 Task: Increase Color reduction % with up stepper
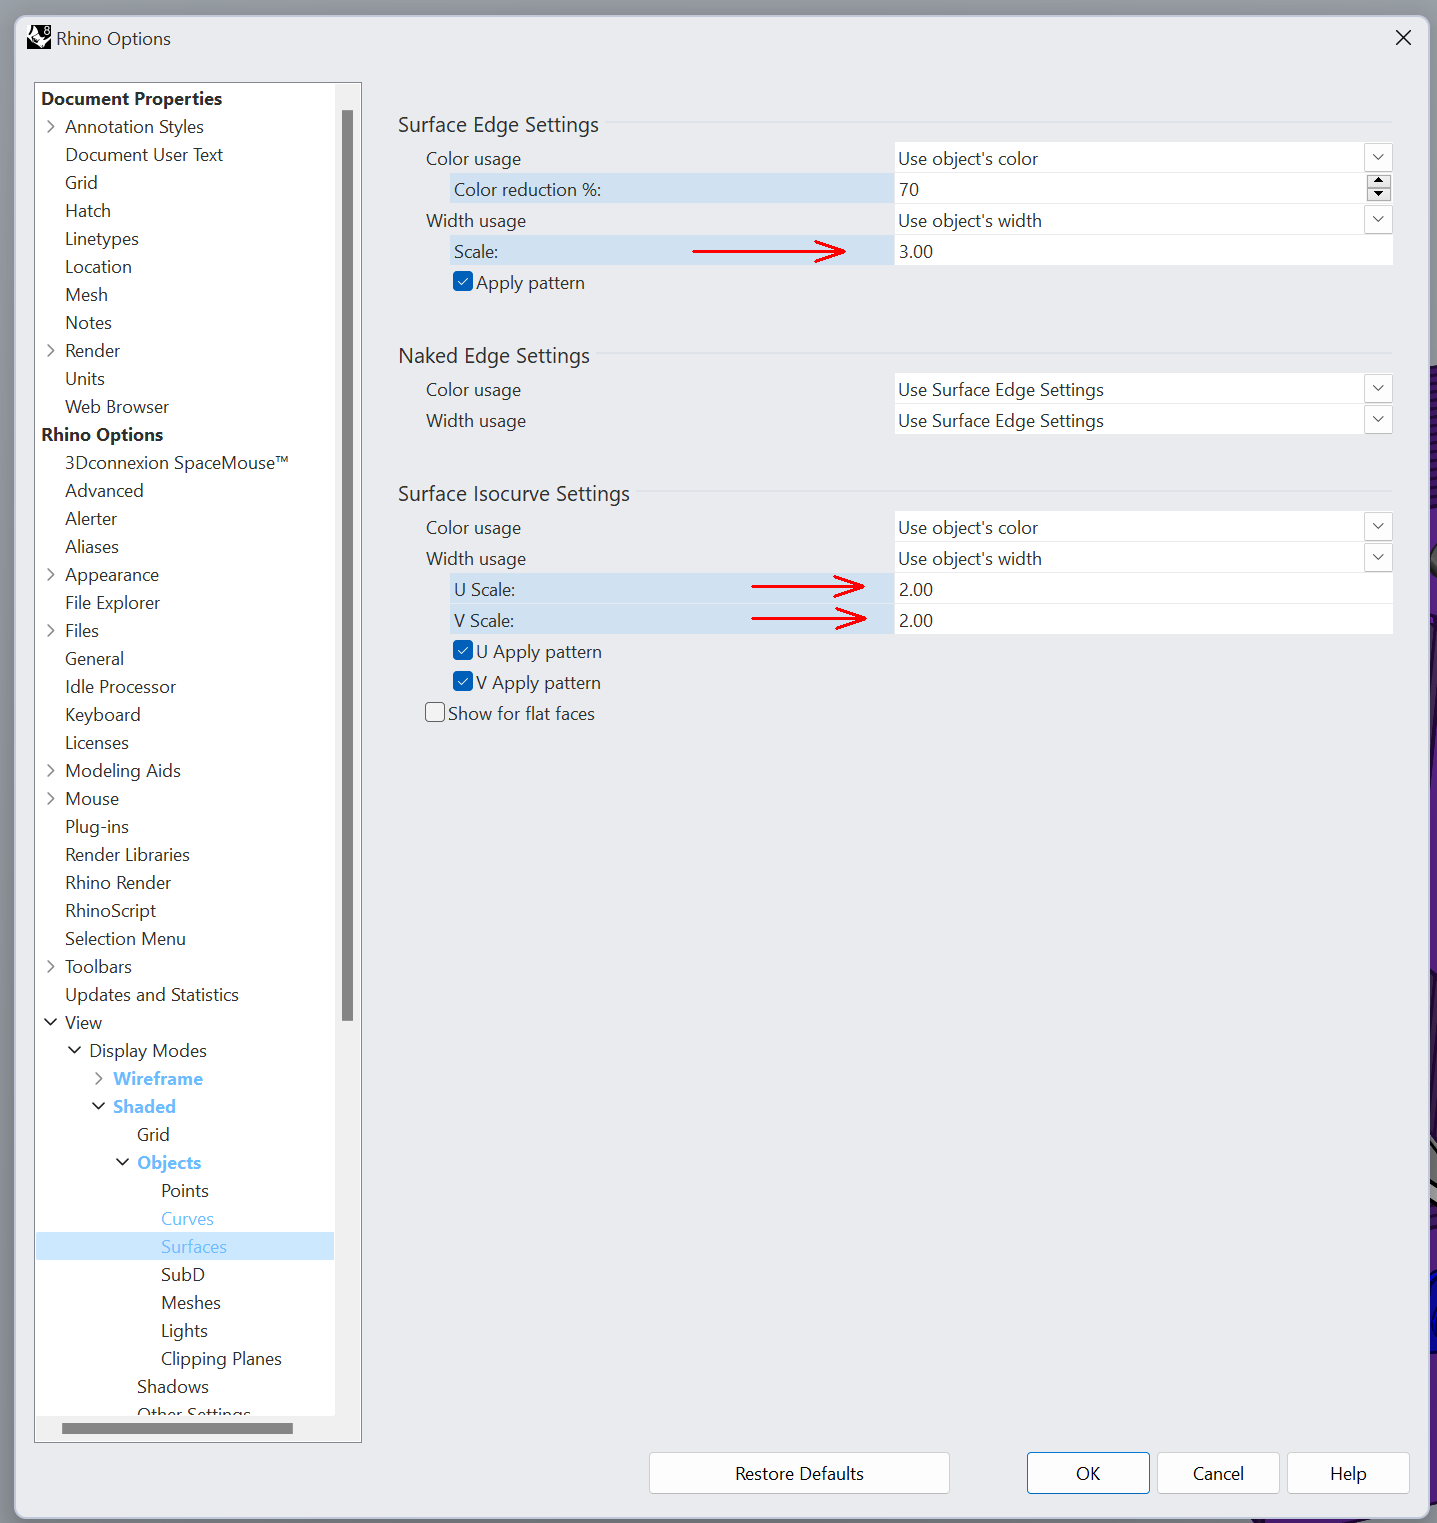[1378, 182]
